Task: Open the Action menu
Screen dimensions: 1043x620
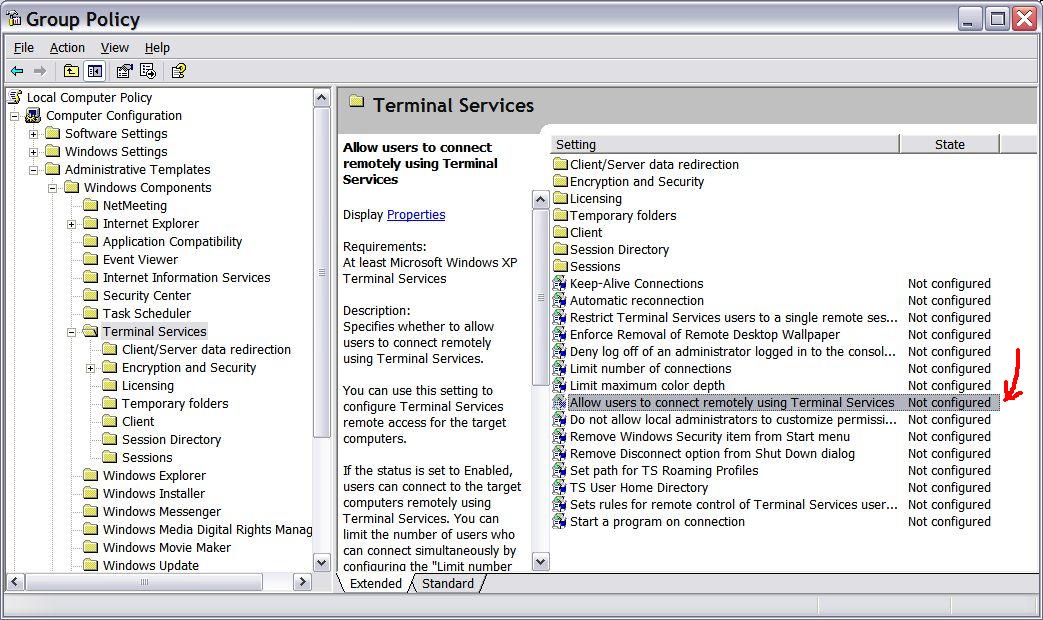Action: 67,47
